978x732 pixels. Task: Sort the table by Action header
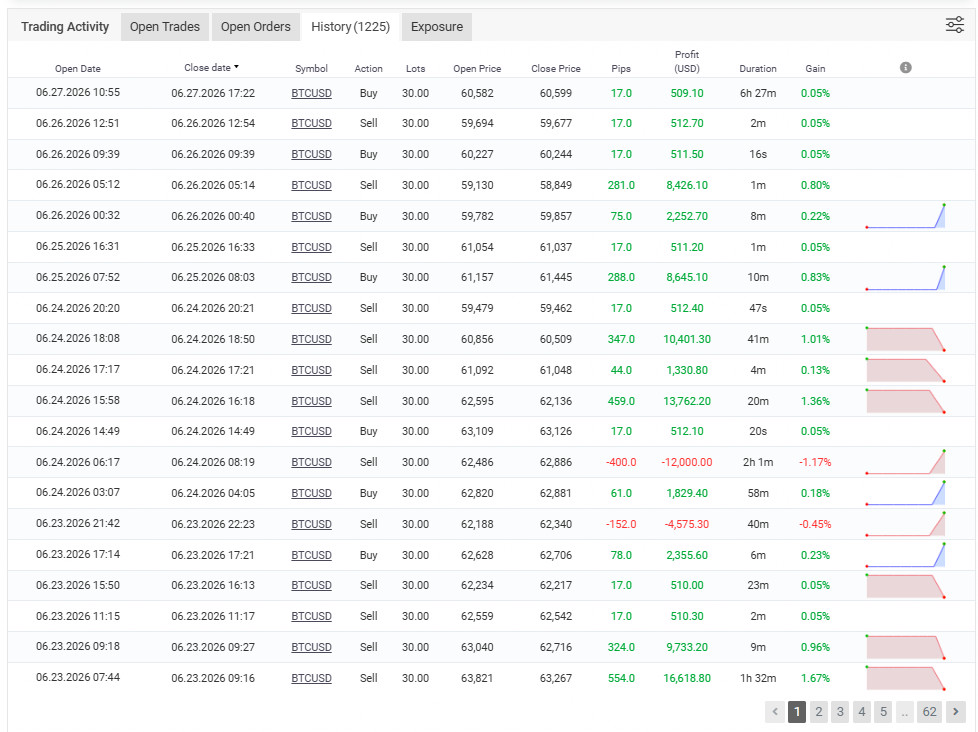tap(368, 69)
